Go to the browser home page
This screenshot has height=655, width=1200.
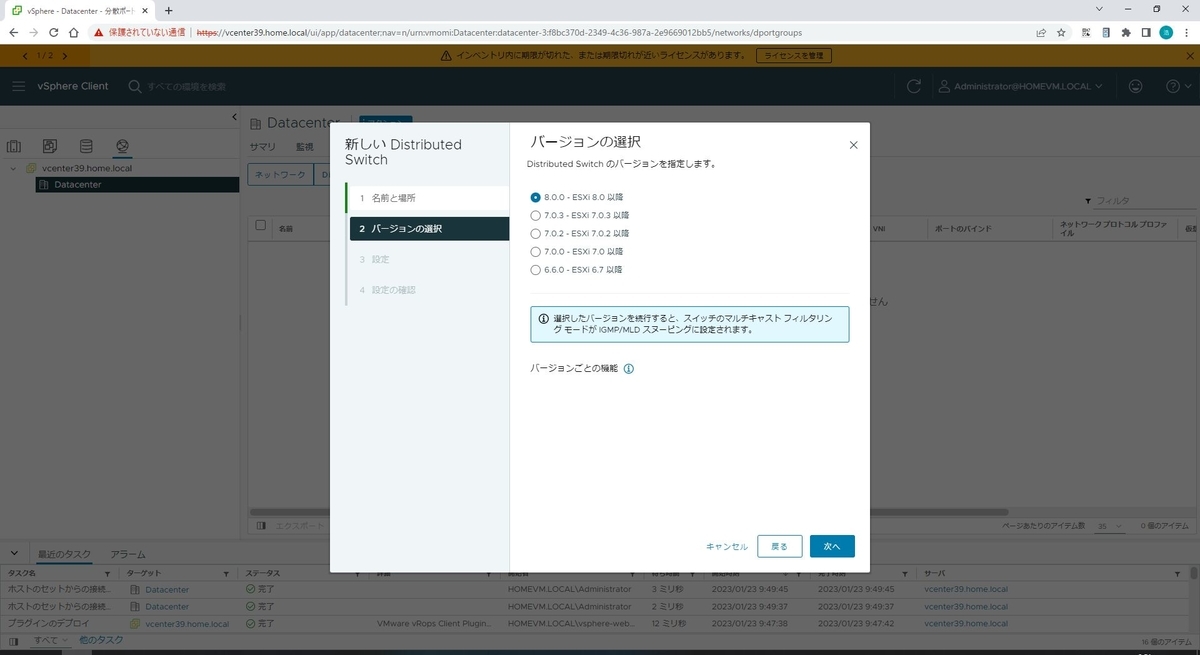tap(74, 32)
